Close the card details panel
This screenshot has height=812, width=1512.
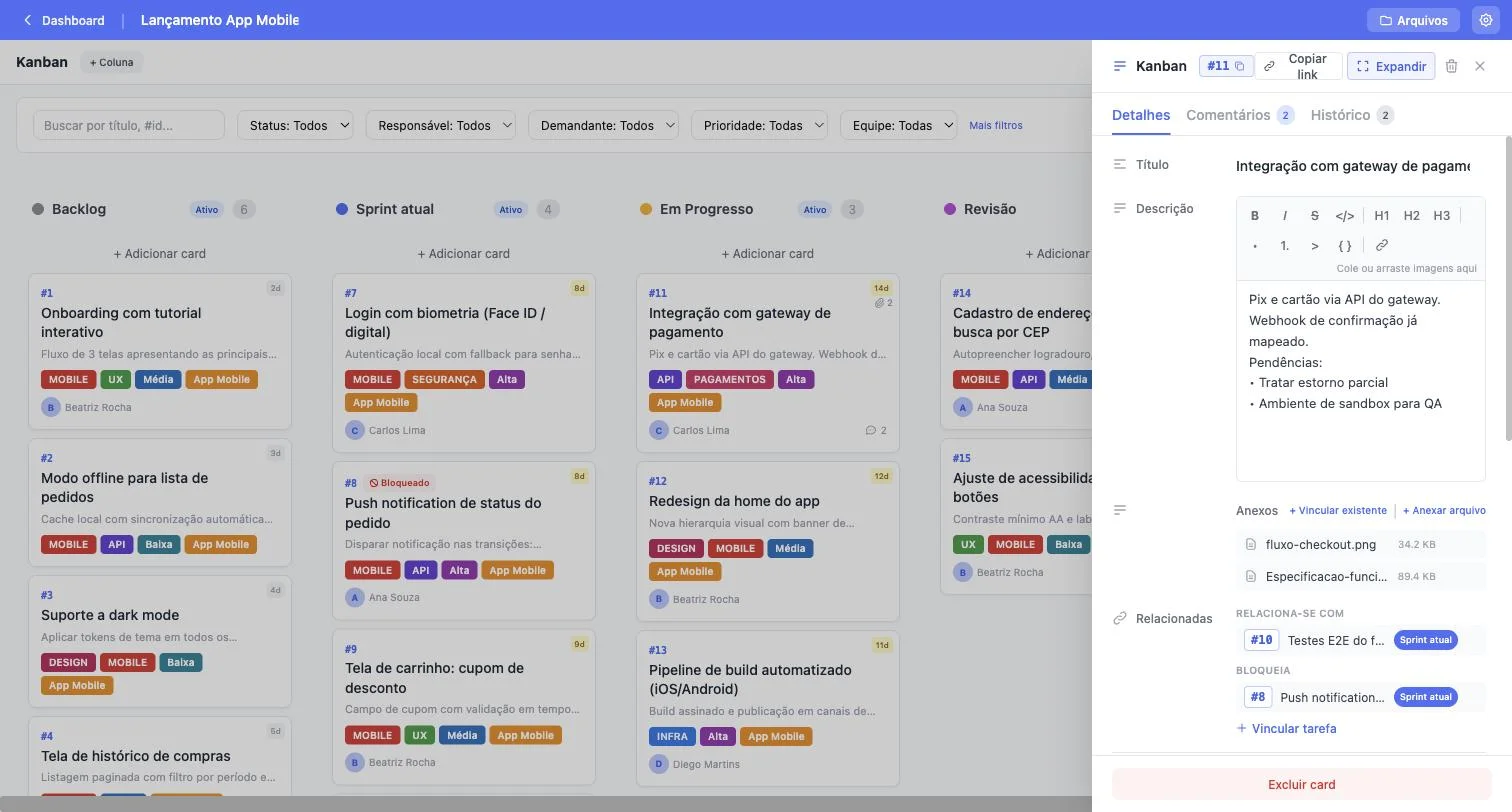pyautogui.click(x=1480, y=66)
